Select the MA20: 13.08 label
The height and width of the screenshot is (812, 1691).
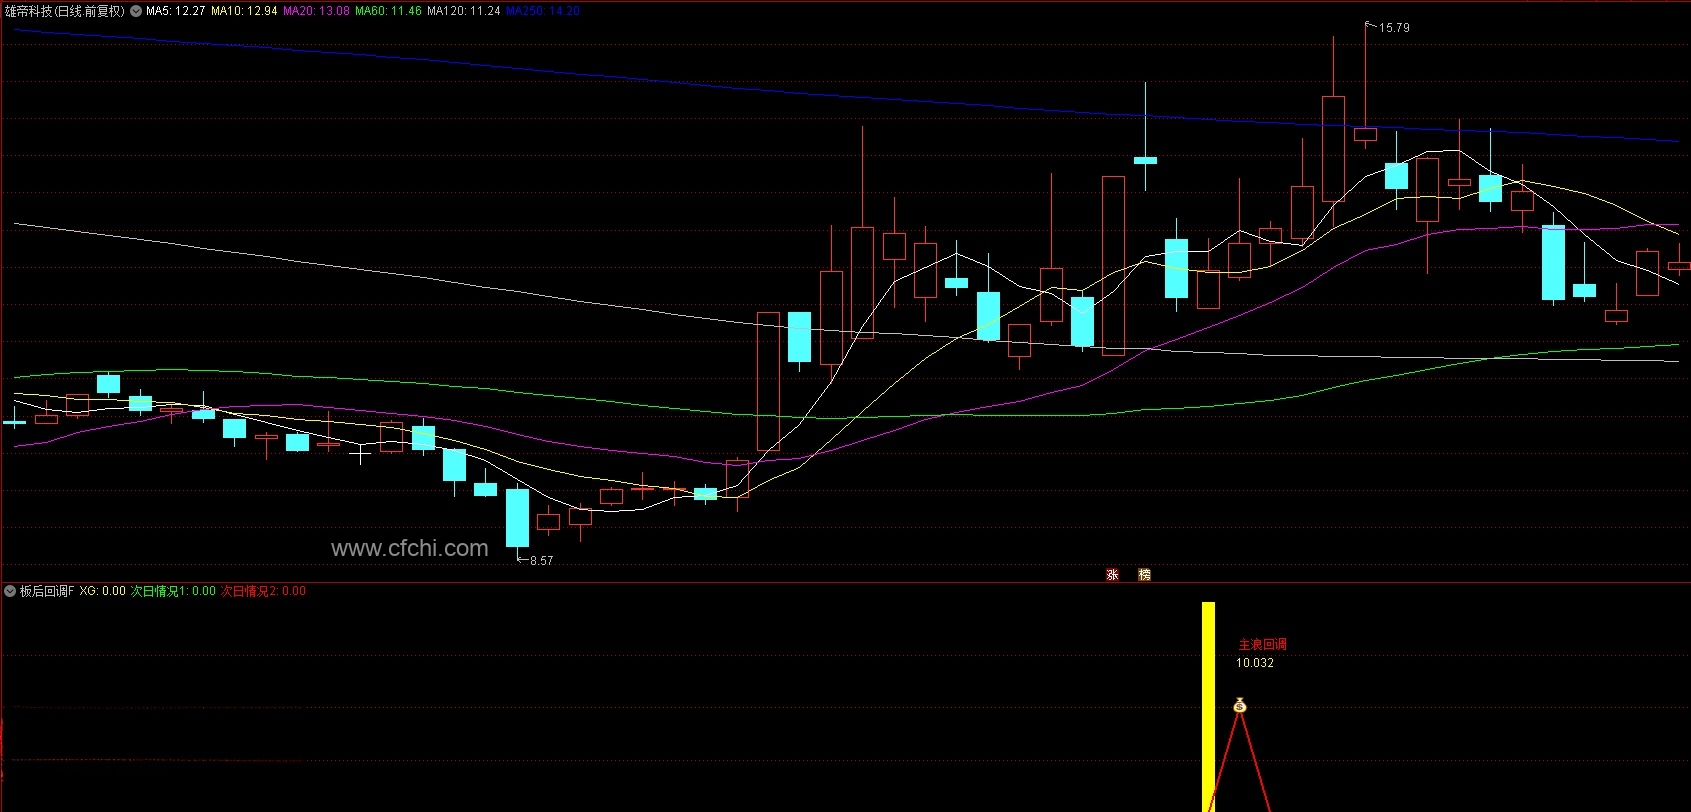pos(316,11)
